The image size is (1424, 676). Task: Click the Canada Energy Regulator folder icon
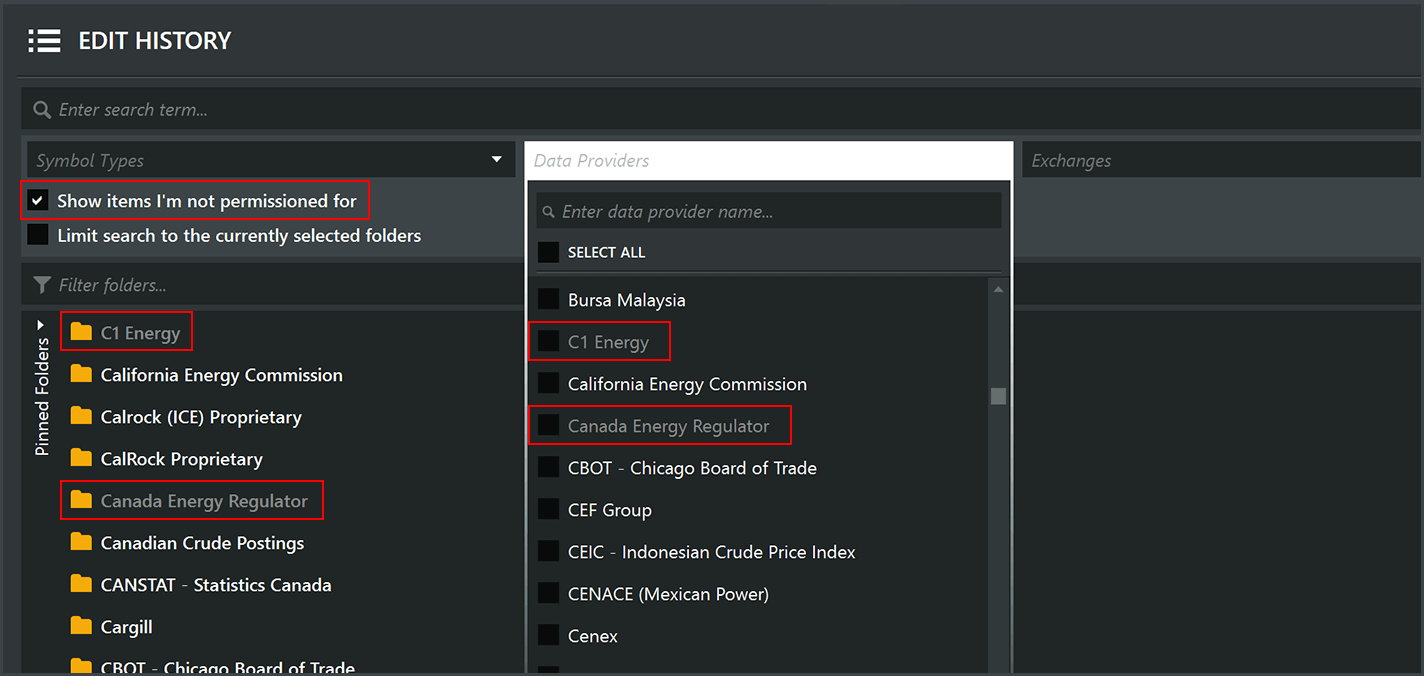[x=81, y=500]
